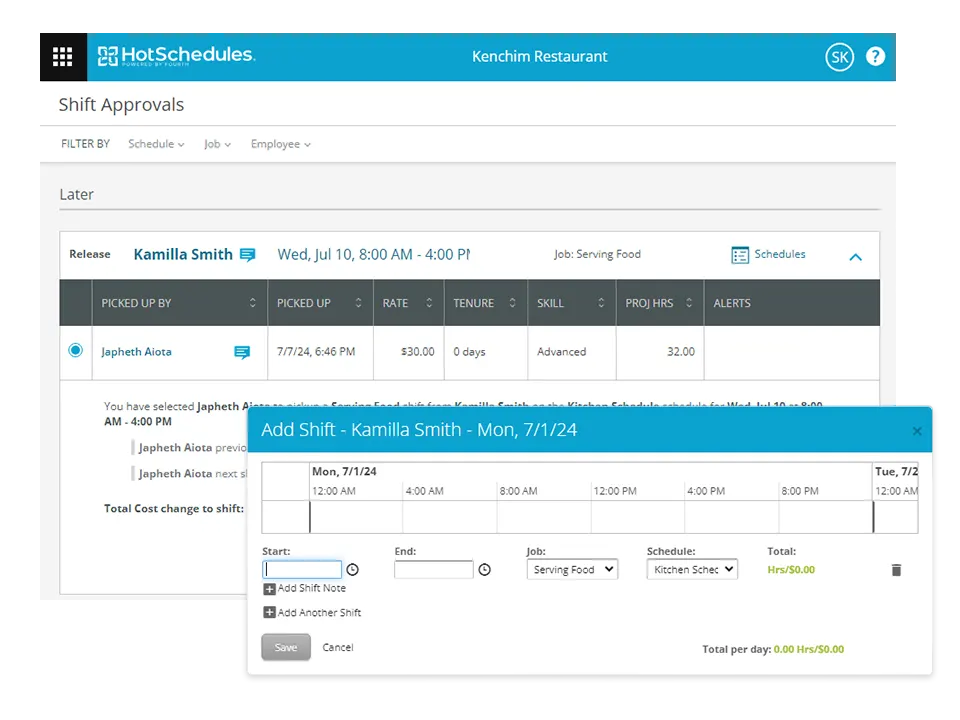
Task: Click the clock icon beside End field
Action: click(484, 570)
